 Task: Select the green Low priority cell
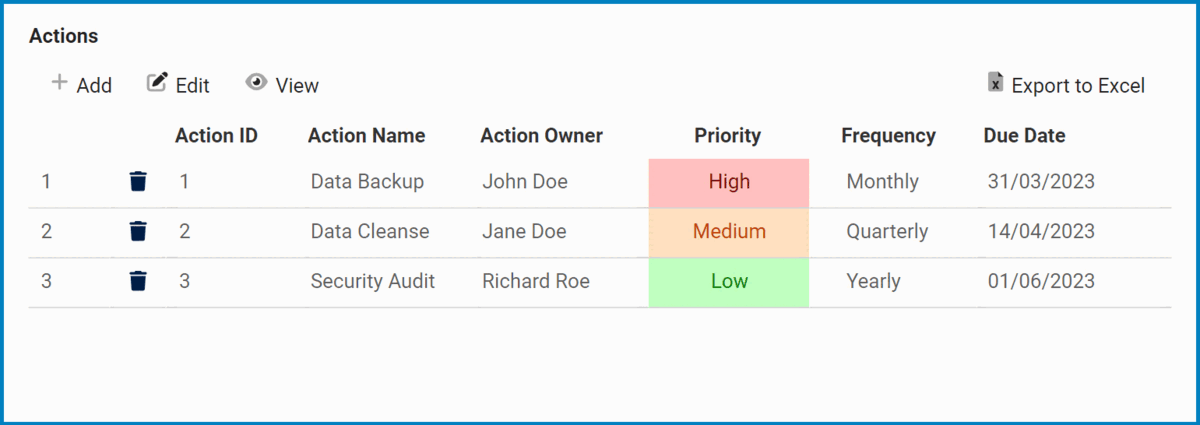coord(729,282)
